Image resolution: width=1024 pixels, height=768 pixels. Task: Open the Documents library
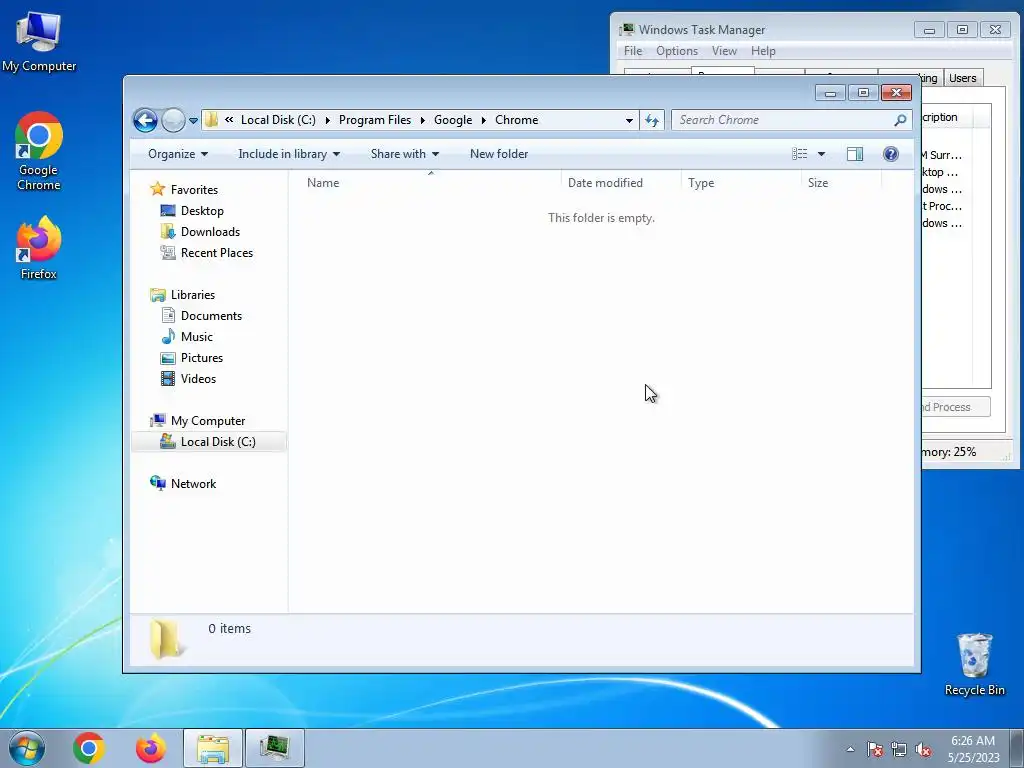click(211, 315)
